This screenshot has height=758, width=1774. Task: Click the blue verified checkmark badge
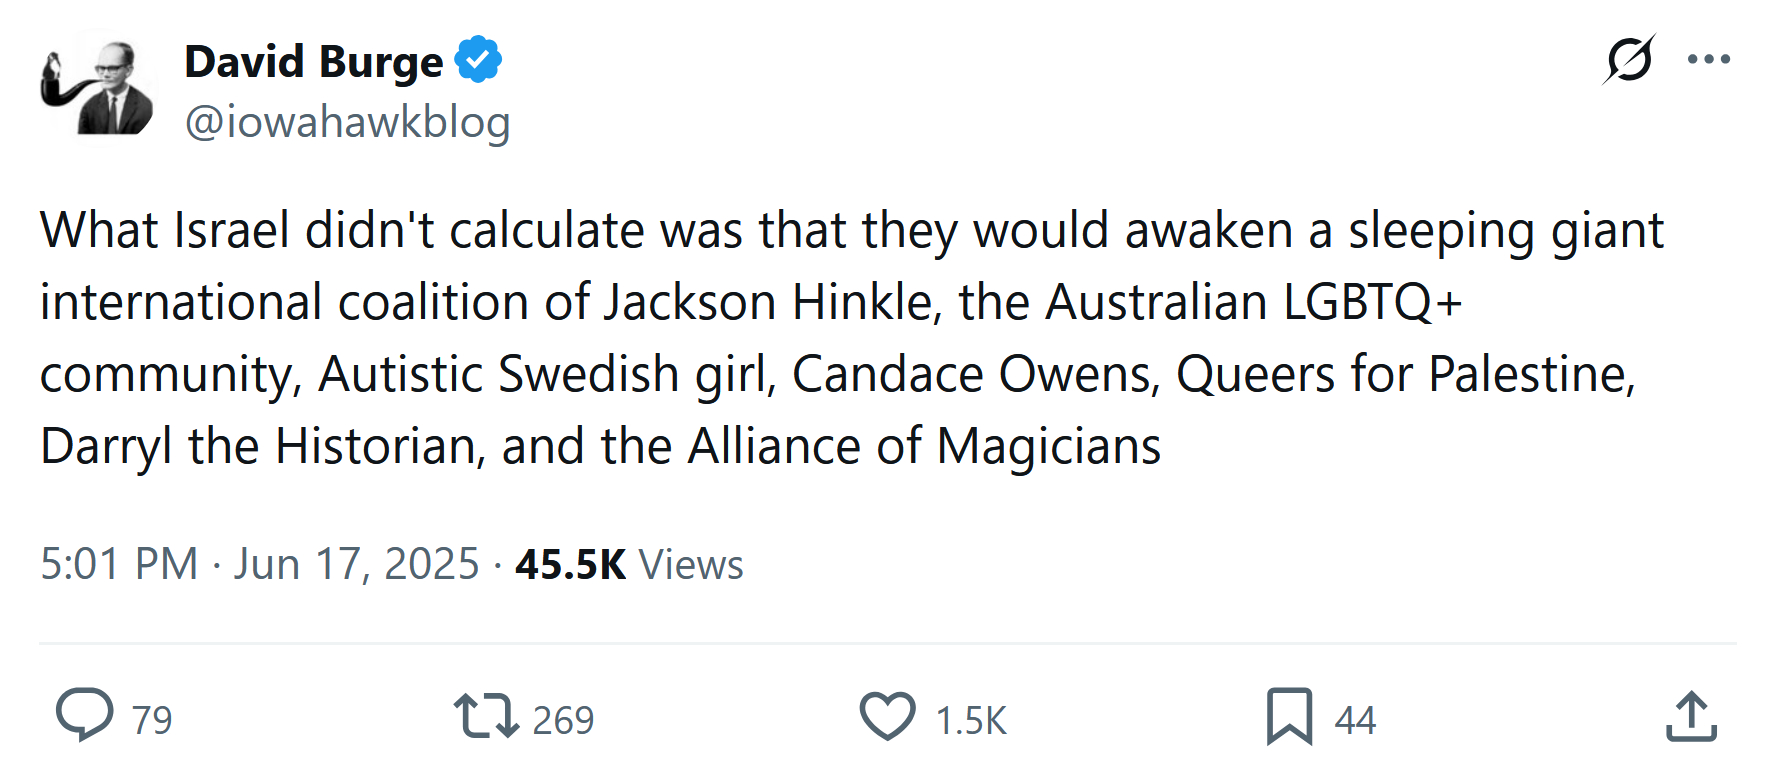click(x=479, y=60)
